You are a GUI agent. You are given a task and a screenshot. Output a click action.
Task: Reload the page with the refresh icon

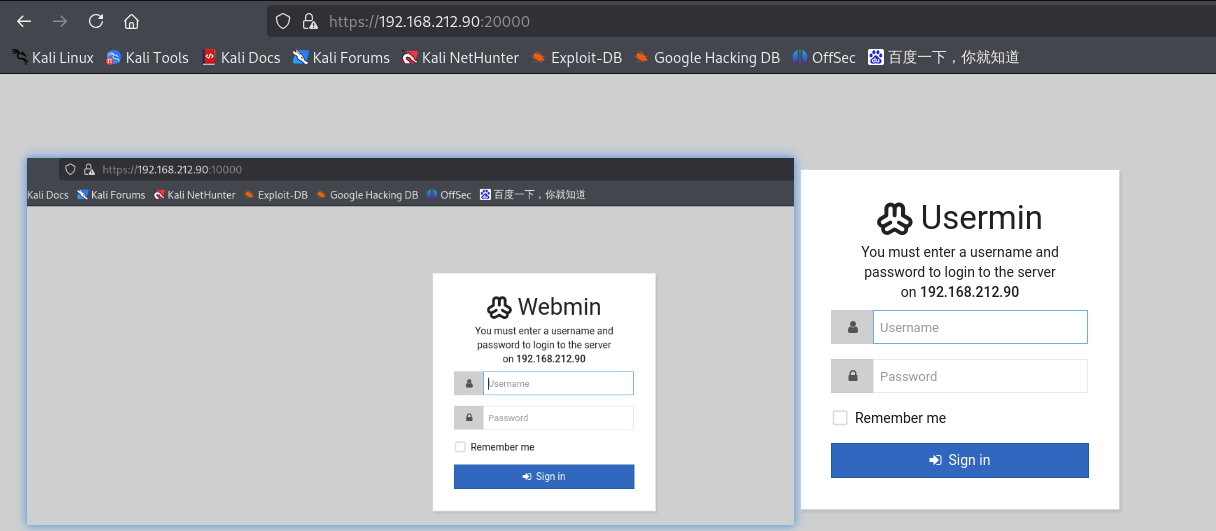96,21
